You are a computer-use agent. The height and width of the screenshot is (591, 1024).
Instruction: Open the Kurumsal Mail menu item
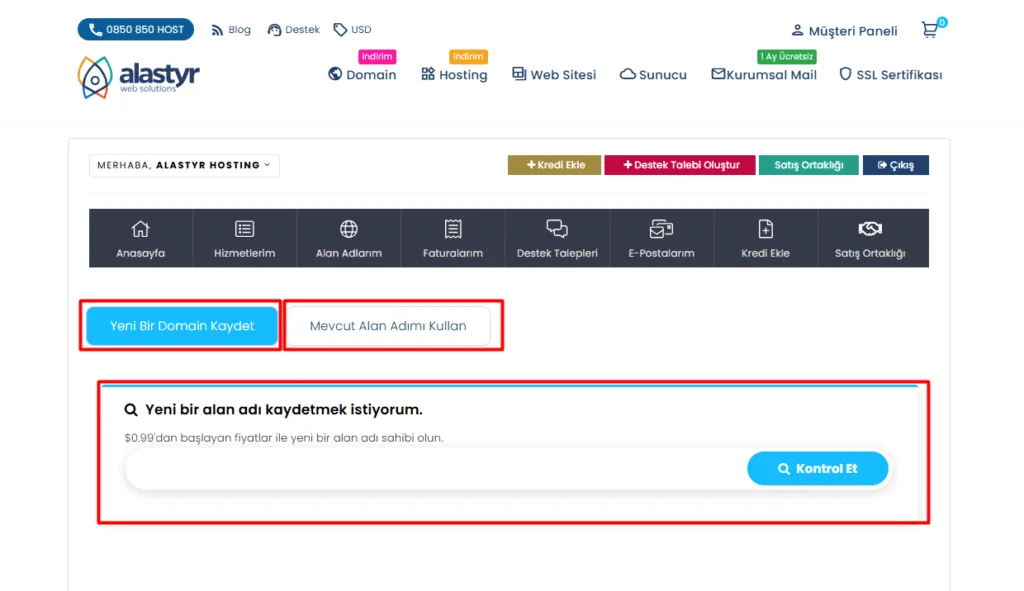[763, 74]
